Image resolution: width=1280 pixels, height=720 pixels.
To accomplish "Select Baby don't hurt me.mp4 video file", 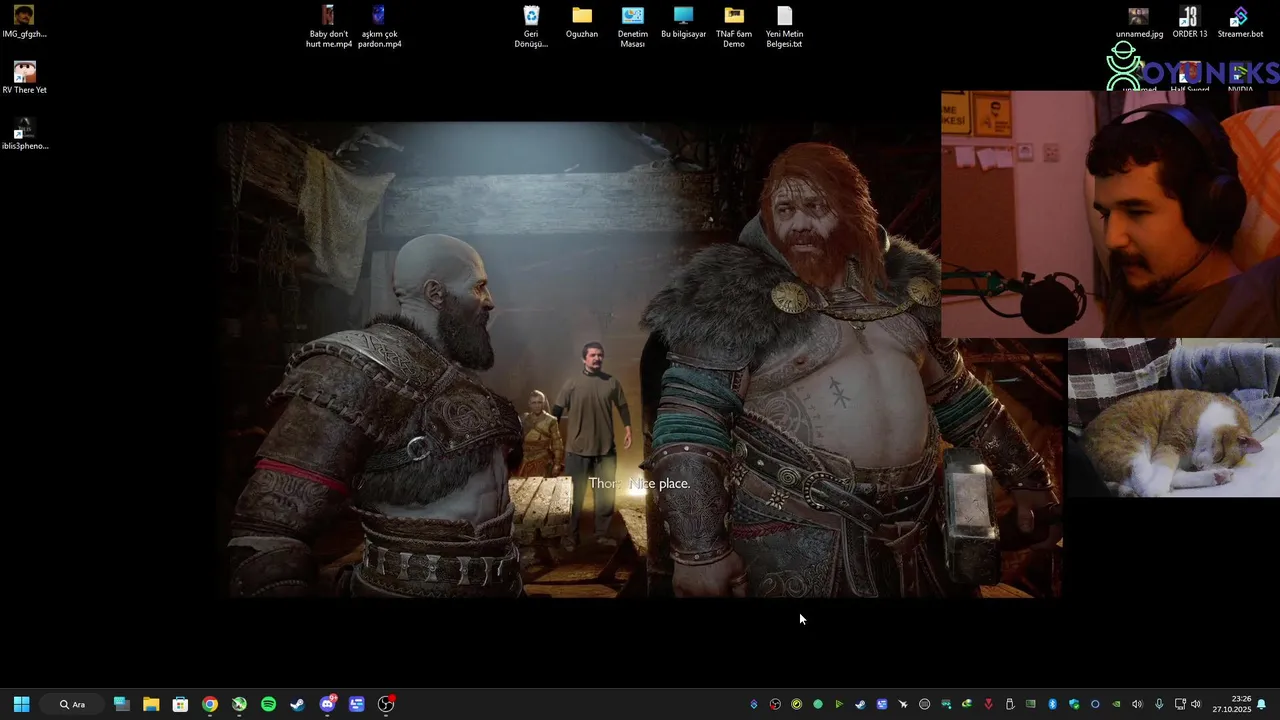I will pos(328,26).
